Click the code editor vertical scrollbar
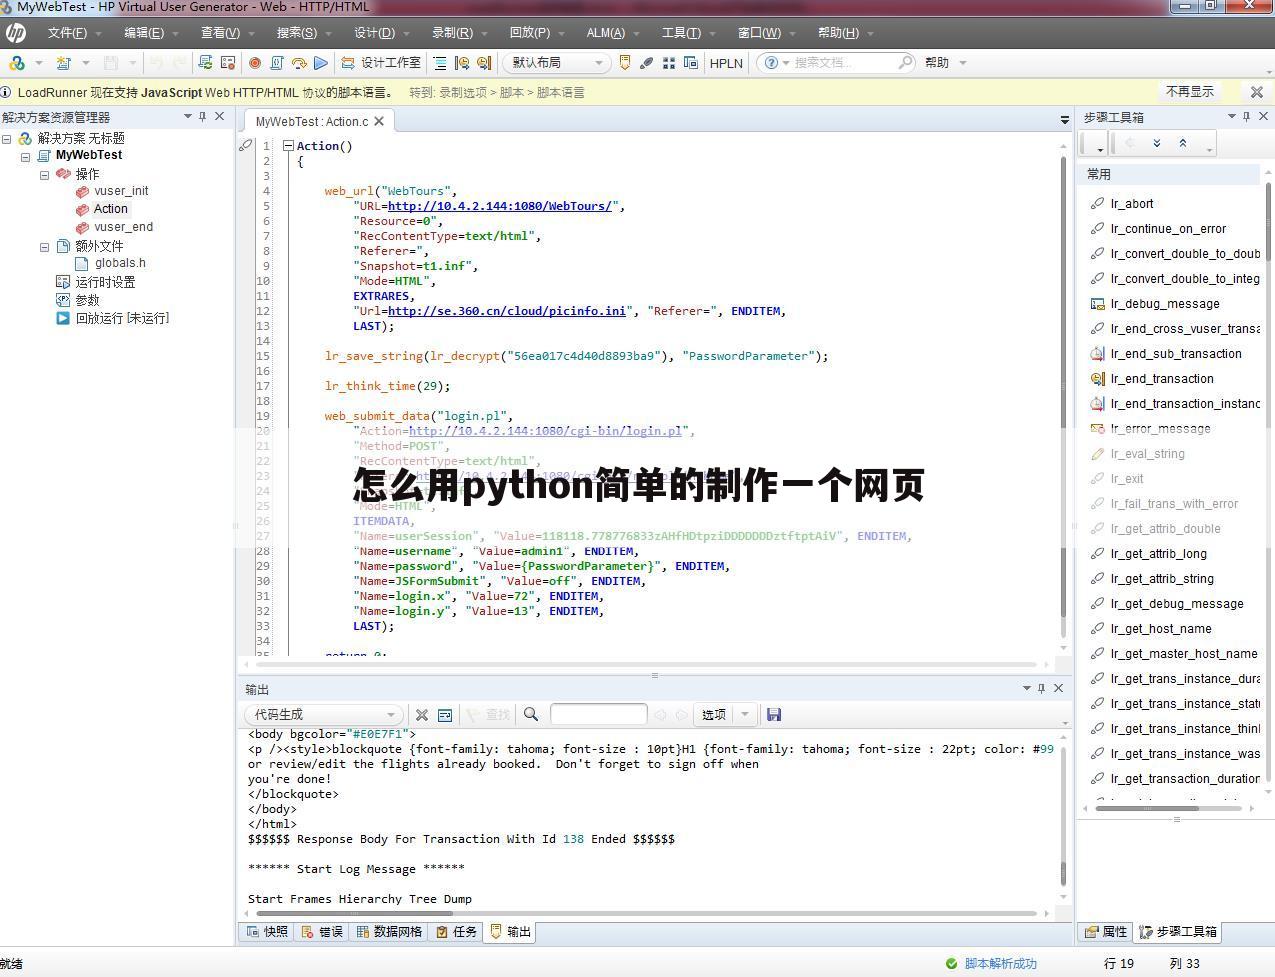 click(x=1062, y=385)
